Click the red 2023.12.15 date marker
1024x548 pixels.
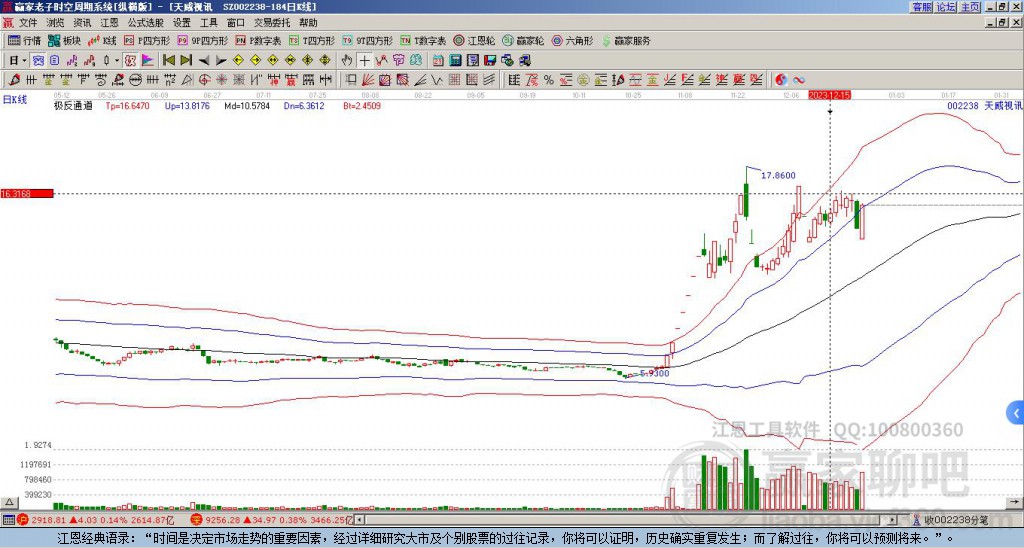click(829, 94)
